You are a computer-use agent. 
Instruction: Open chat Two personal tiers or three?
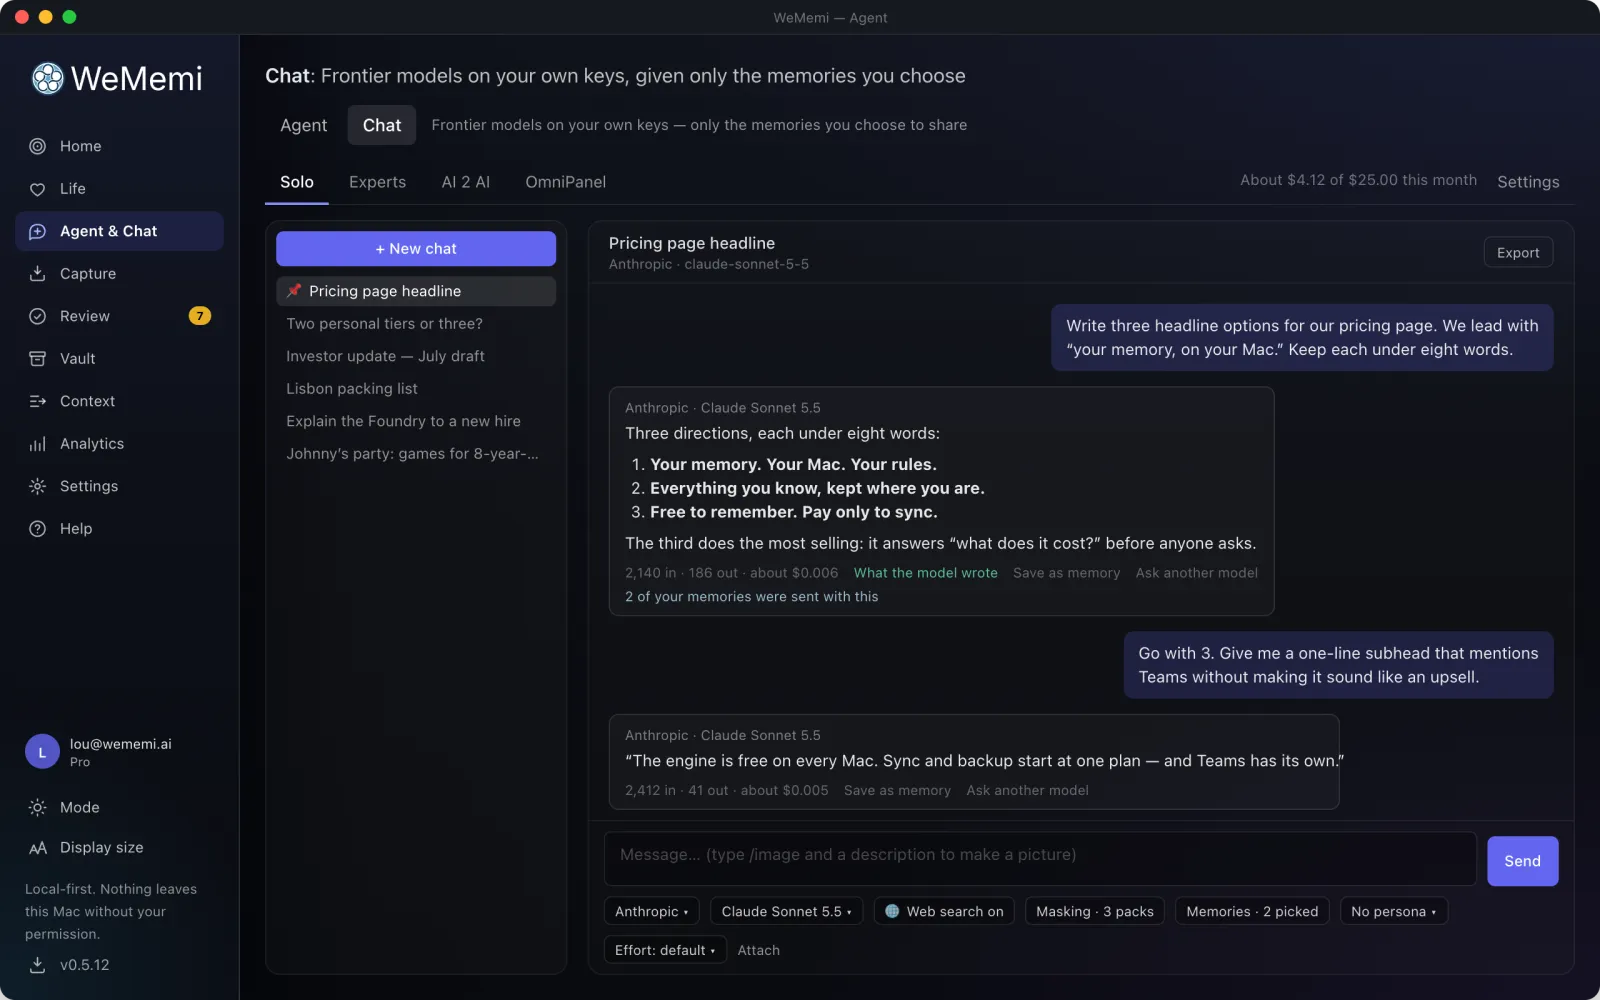(x=416, y=324)
